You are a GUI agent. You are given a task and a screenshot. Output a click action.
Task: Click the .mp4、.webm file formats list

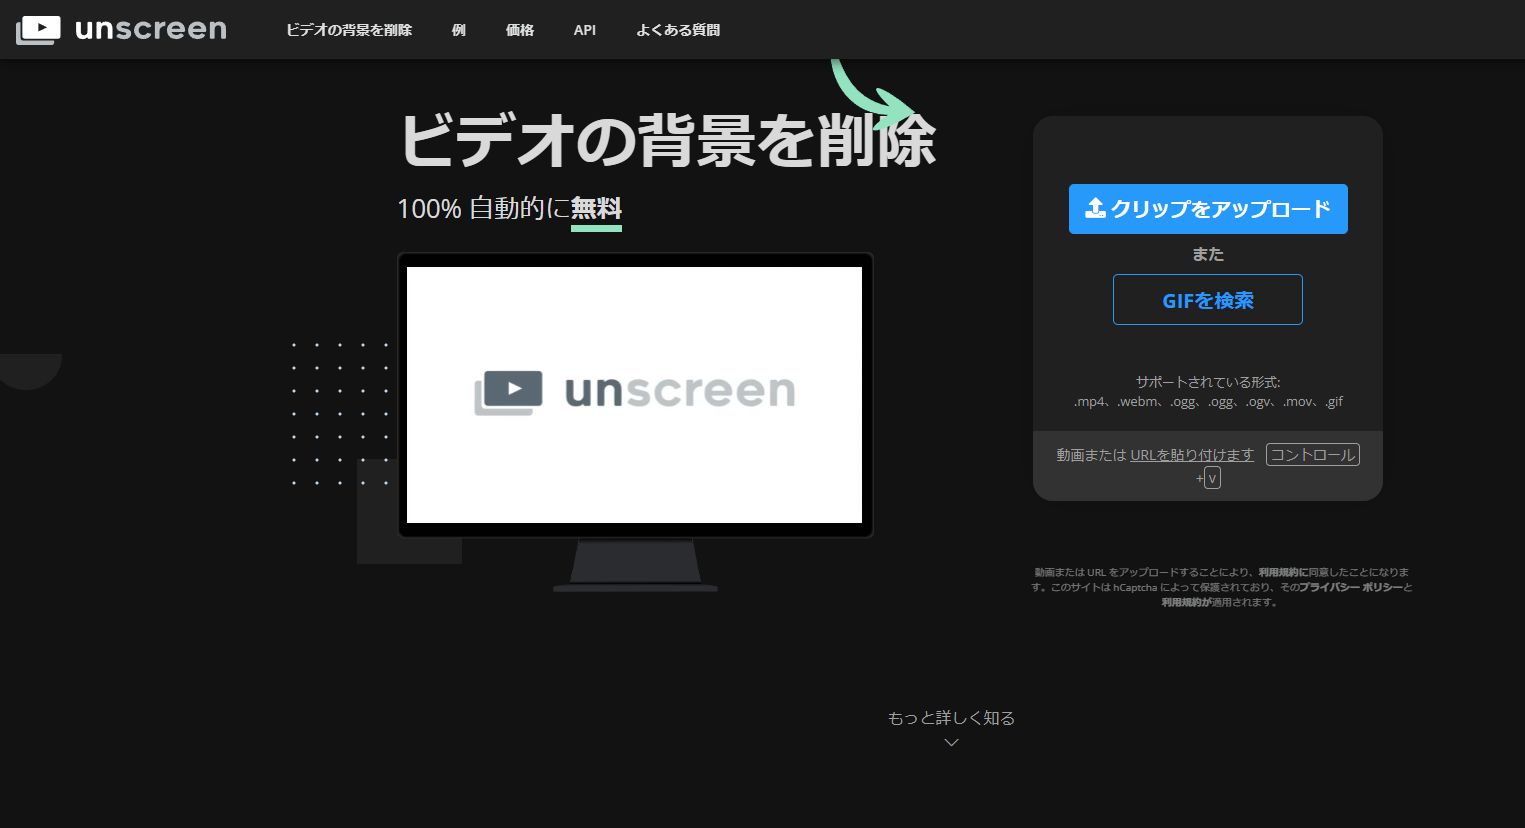pos(1208,402)
